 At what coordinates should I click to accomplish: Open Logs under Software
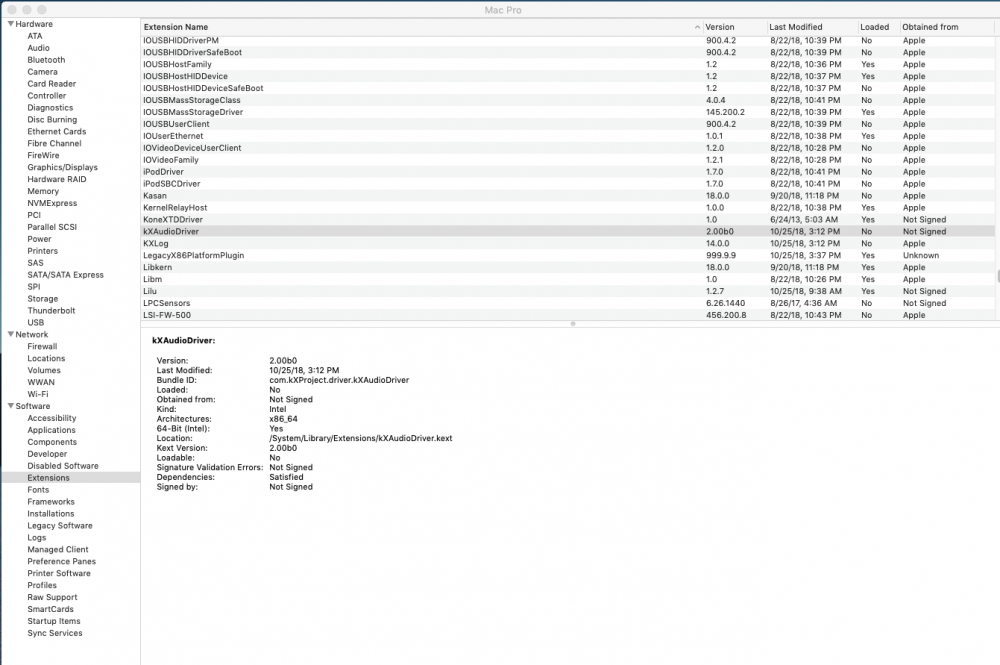coord(36,537)
